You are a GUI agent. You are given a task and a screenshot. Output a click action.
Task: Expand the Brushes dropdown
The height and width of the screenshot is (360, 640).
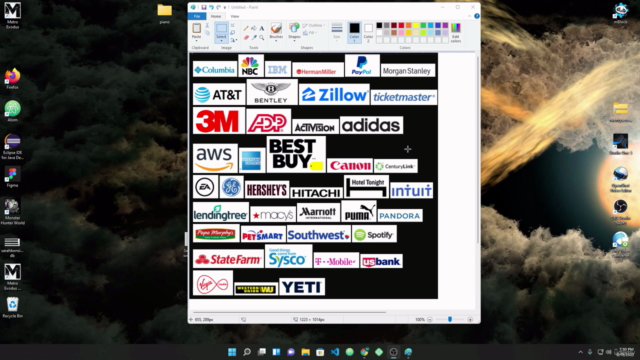click(x=276, y=41)
